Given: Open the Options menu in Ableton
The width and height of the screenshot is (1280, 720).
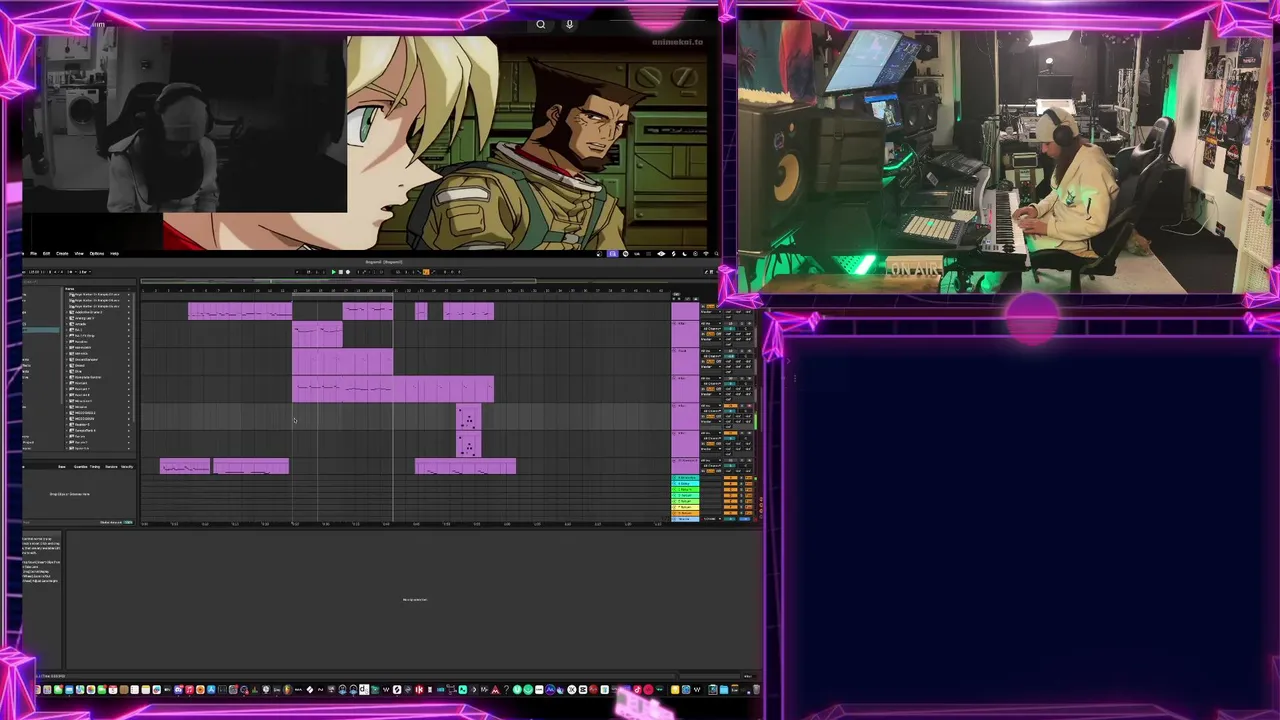Looking at the screenshot, I should click(x=97, y=253).
